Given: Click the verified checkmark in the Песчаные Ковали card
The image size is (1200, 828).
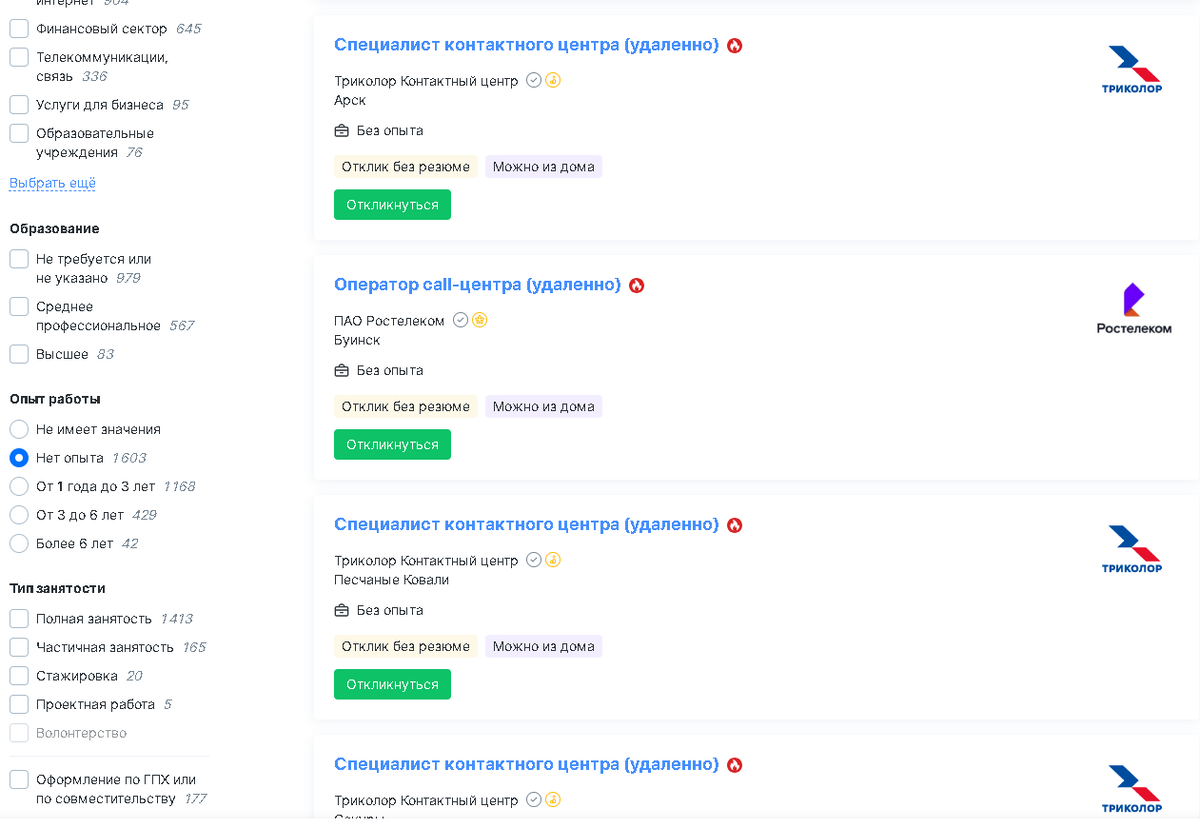Looking at the screenshot, I should point(534,561).
